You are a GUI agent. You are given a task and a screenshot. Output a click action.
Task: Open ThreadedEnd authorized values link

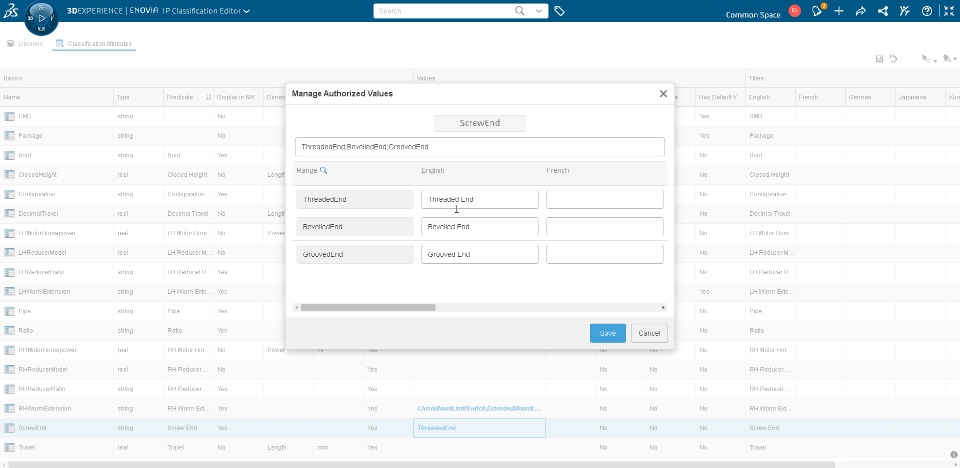(437, 428)
